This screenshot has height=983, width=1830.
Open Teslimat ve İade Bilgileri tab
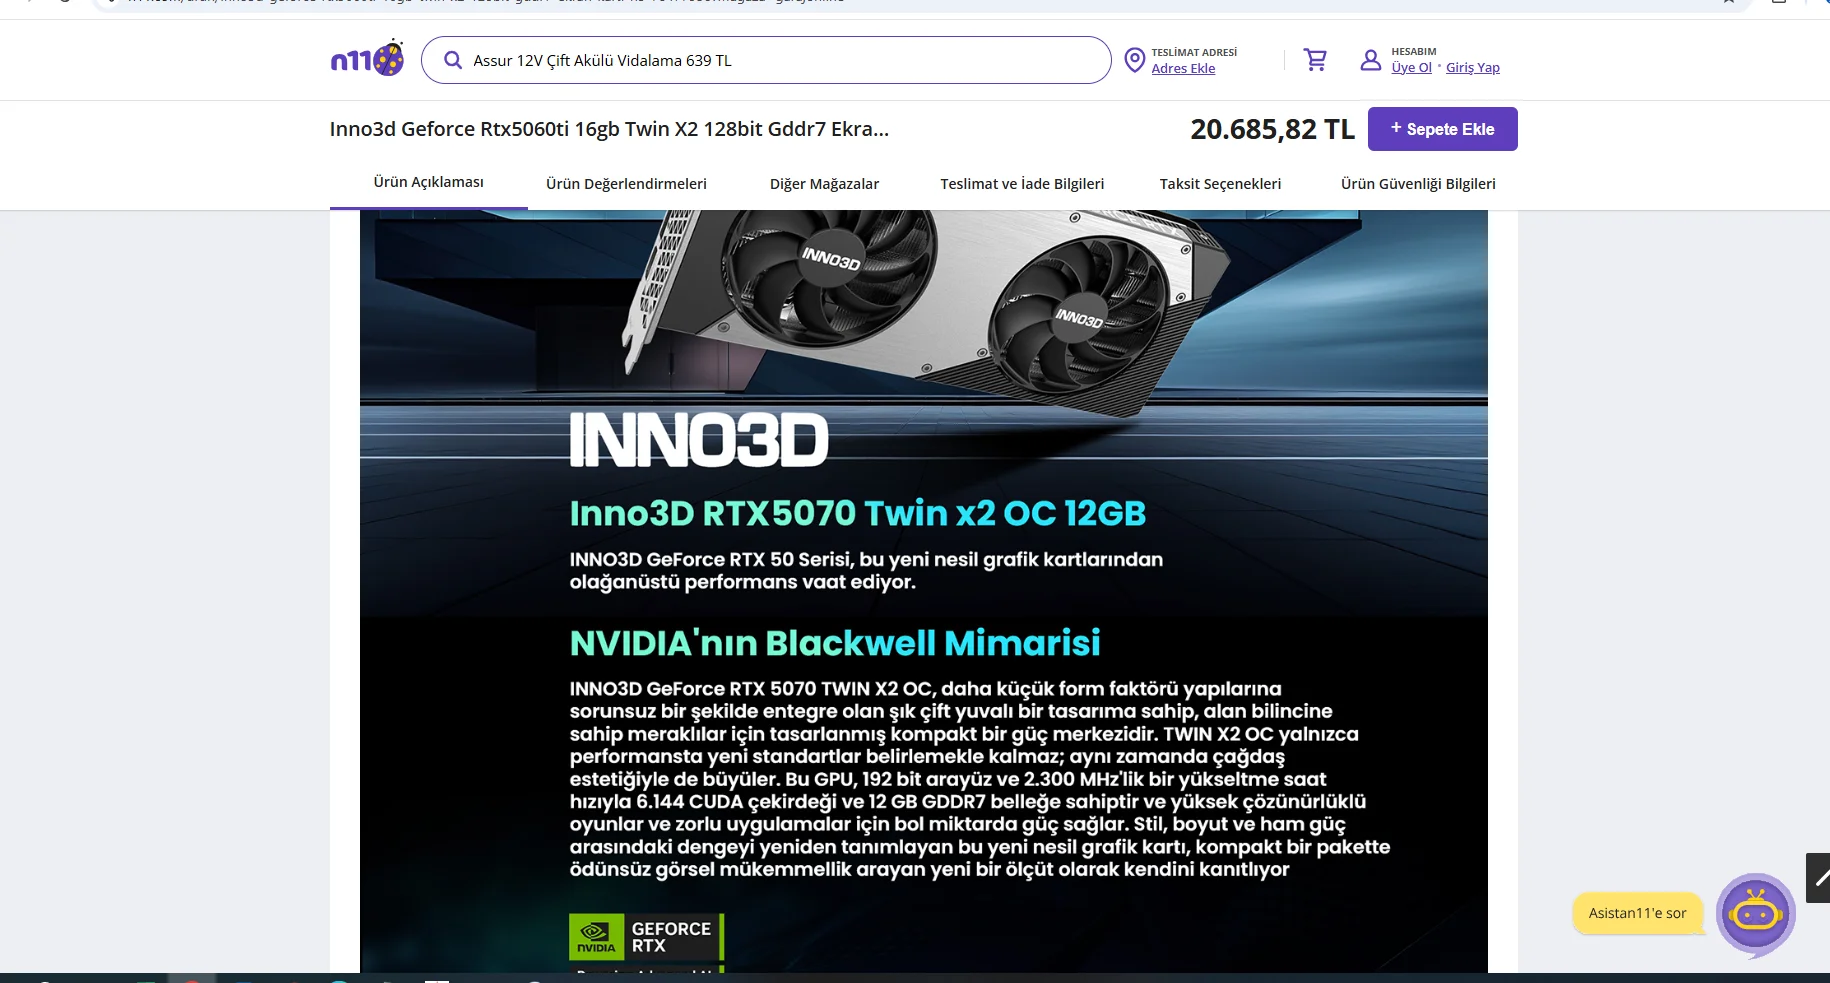coord(1022,184)
